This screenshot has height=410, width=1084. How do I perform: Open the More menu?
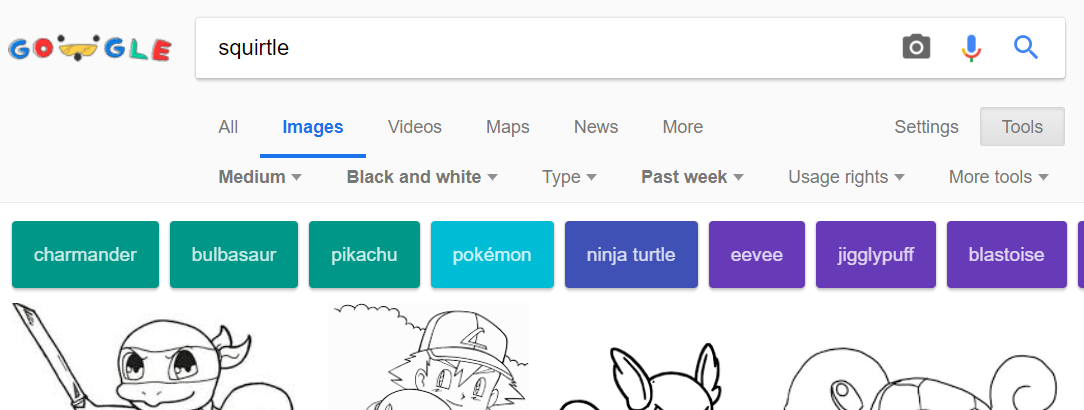click(682, 127)
